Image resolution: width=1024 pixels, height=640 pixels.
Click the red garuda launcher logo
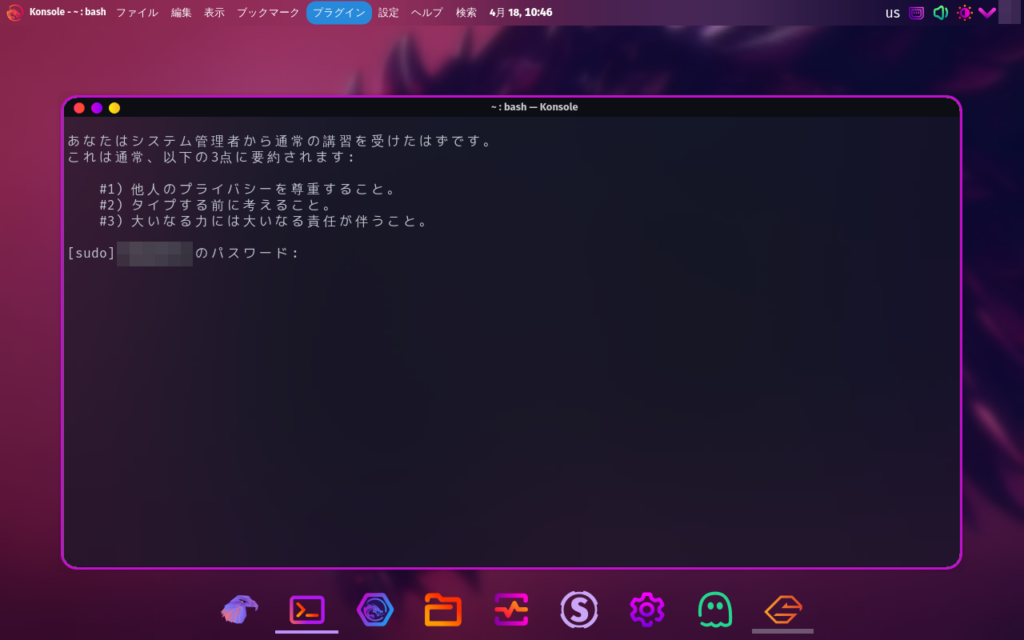(15, 13)
